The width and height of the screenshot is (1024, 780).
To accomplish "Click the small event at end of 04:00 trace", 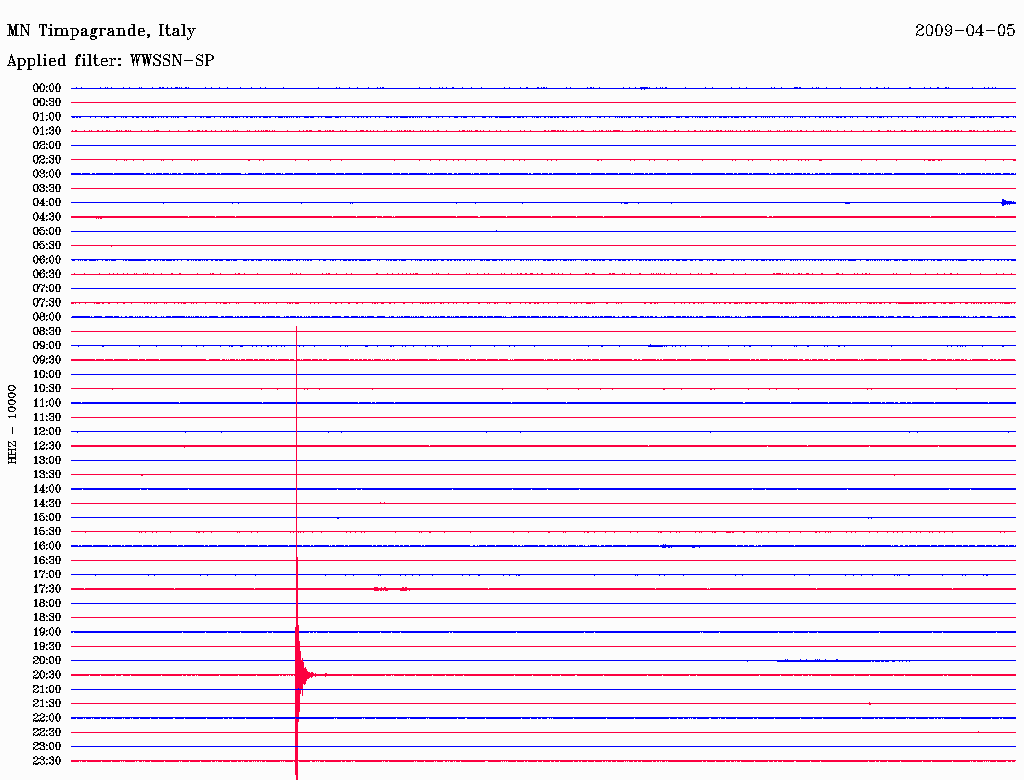I will click(x=1008, y=203).
